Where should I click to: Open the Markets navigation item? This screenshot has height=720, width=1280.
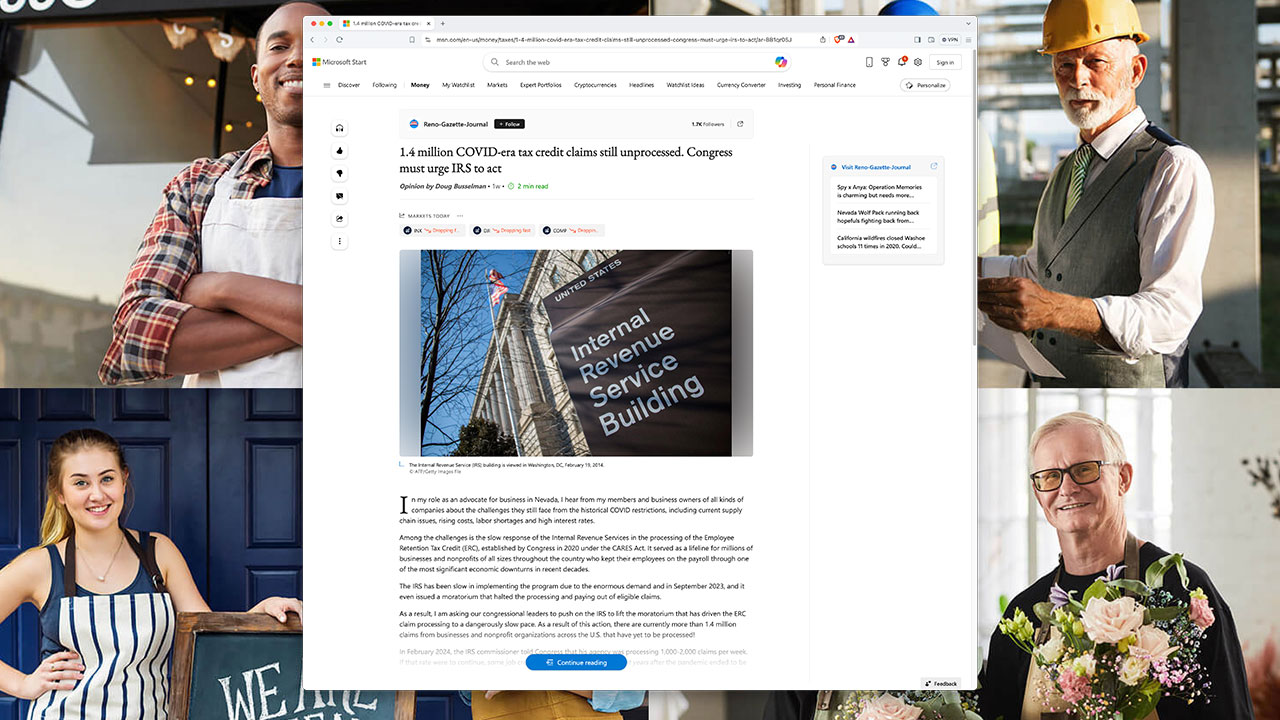point(497,85)
